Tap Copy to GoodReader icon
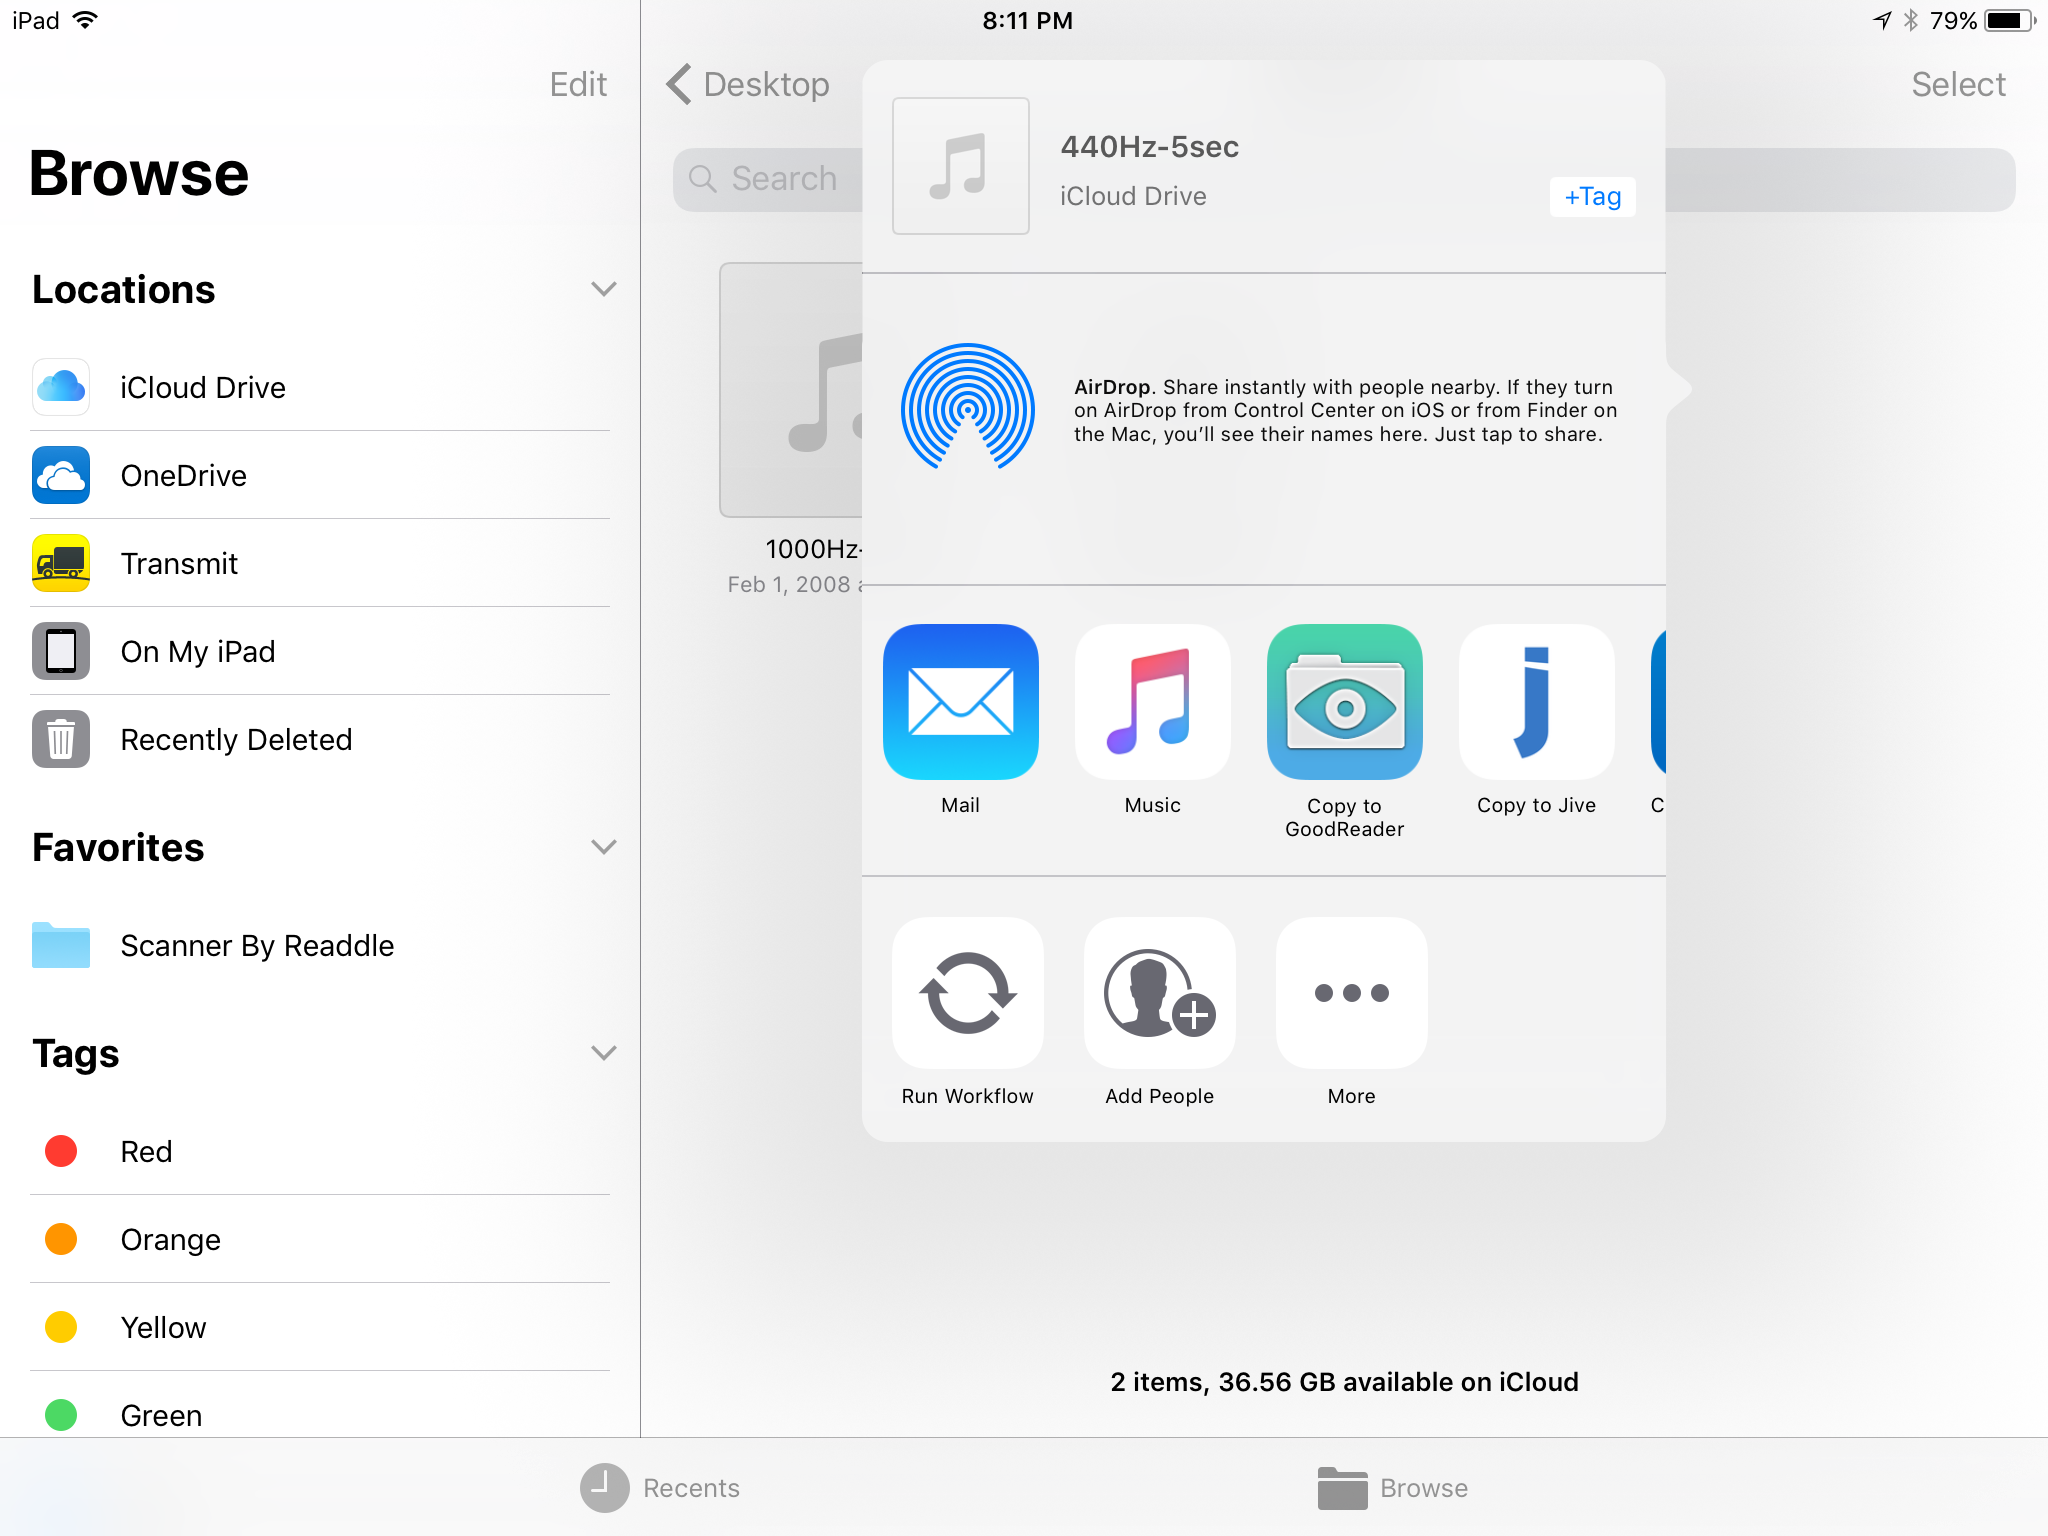This screenshot has width=2048, height=1536. tap(1344, 702)
